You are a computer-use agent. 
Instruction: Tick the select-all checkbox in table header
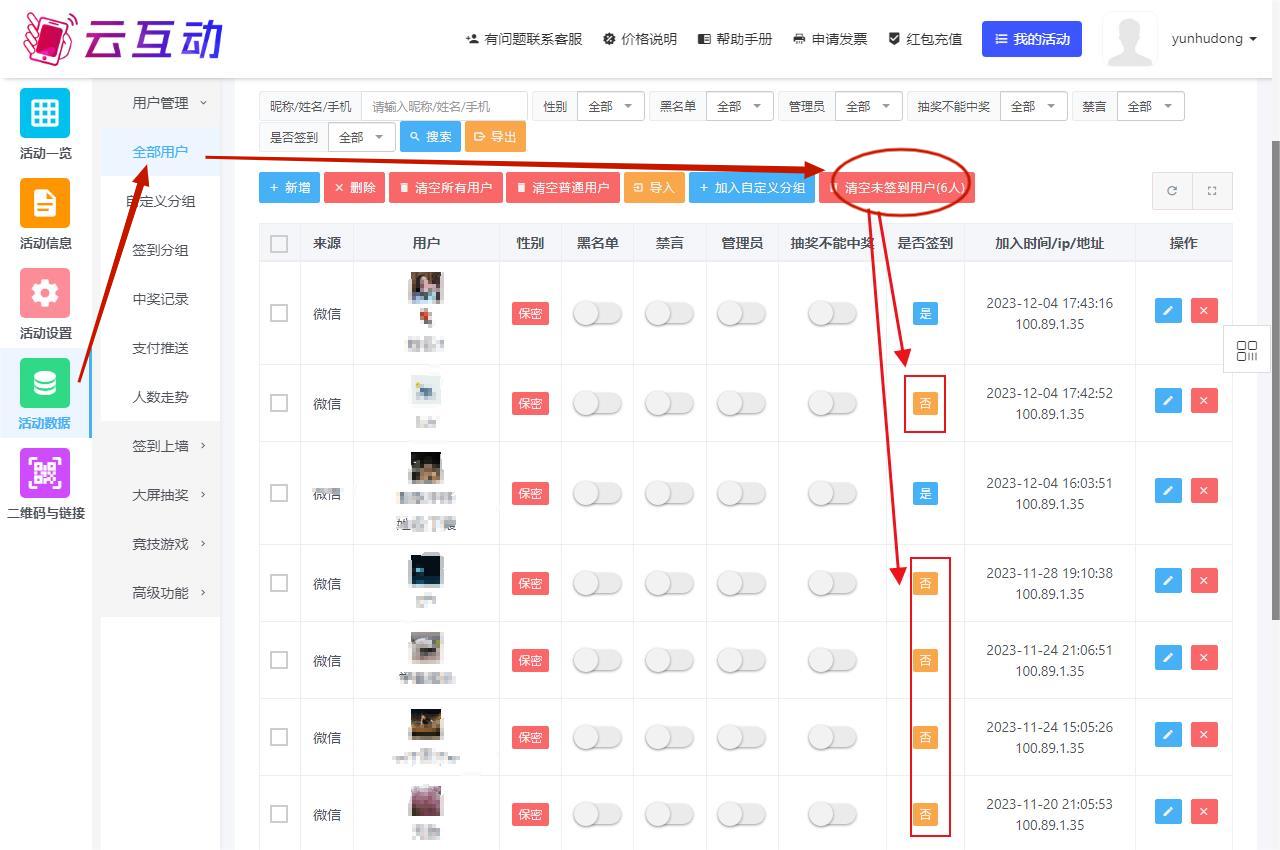[x=279, y=243]
